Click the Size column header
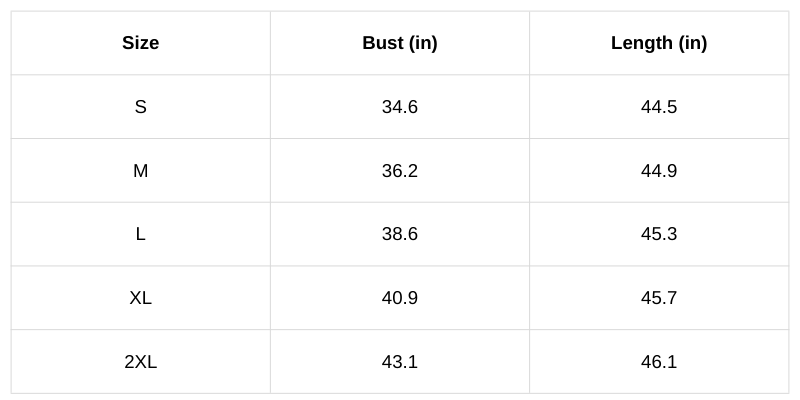This screenshot has width=800, height=400. pyautogui.click(x=140, y=43)
